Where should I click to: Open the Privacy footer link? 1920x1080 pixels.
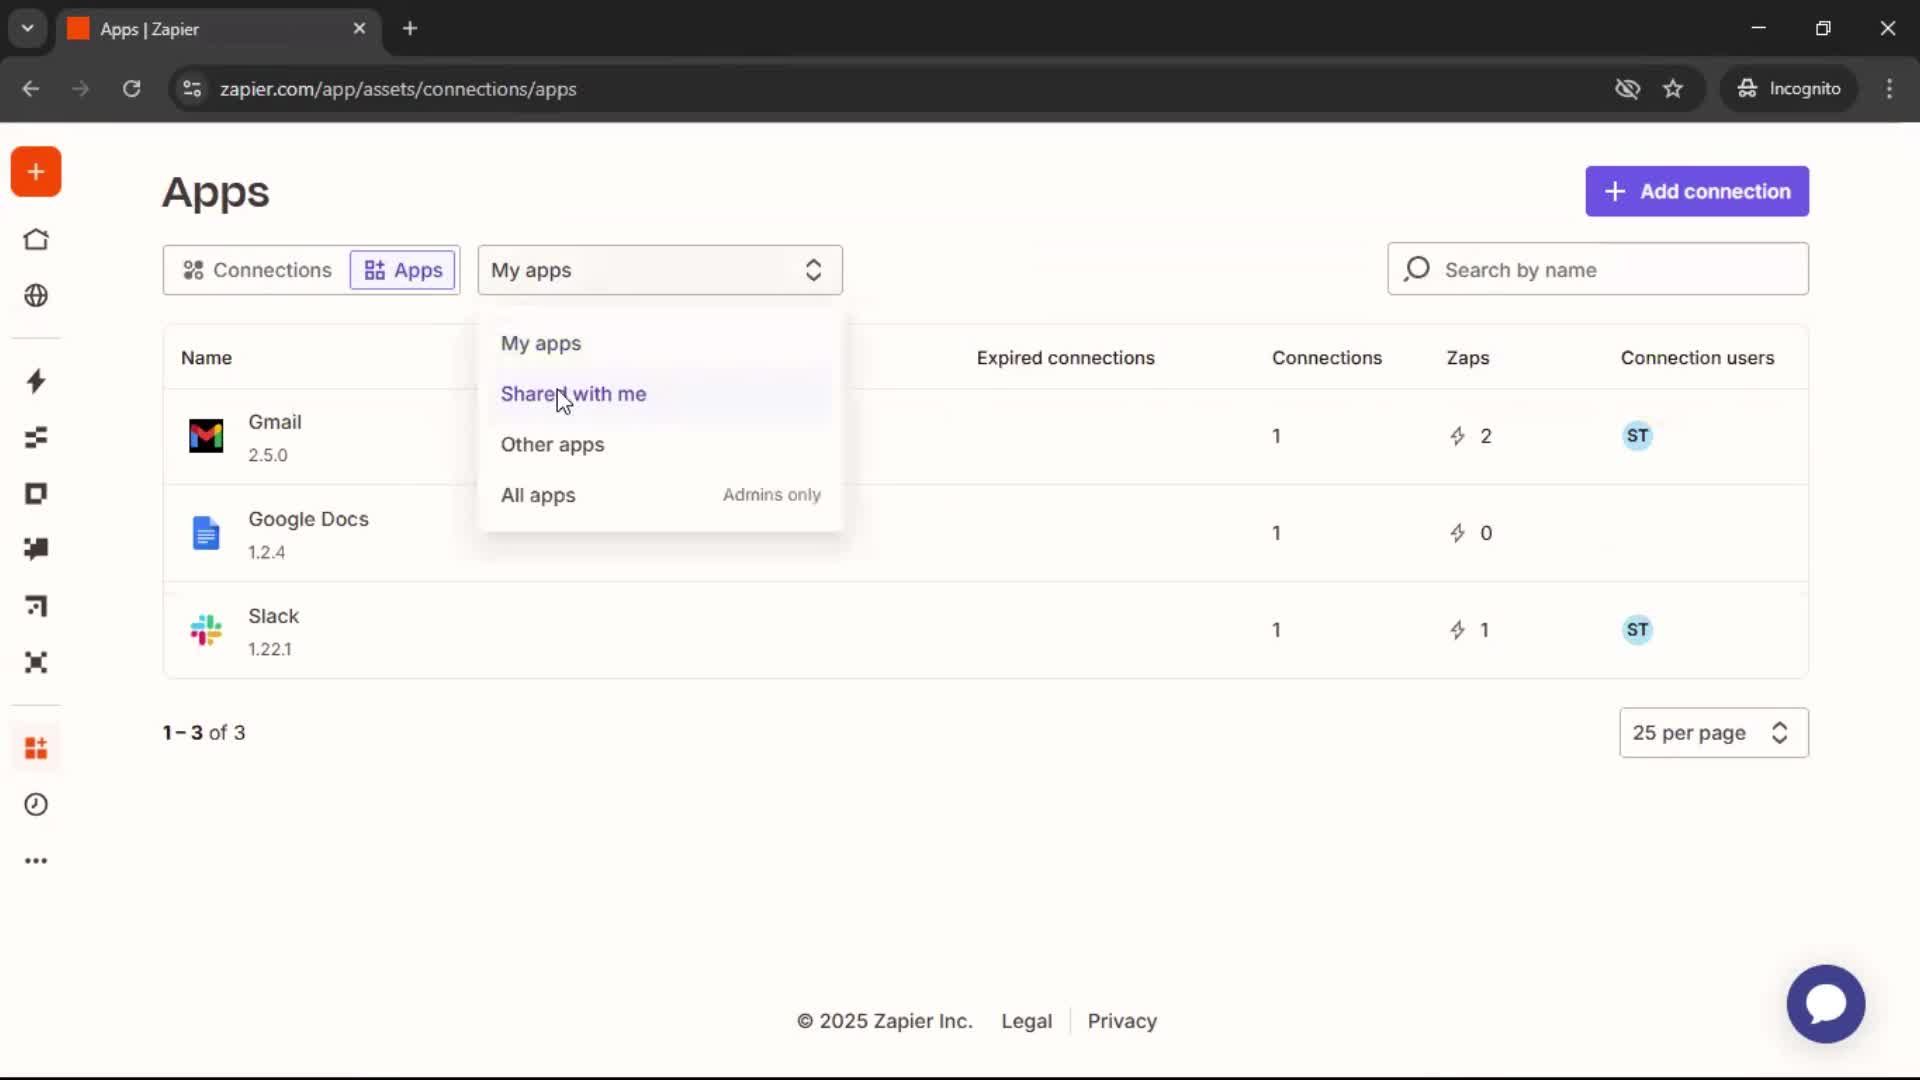pos(1122,1021)
